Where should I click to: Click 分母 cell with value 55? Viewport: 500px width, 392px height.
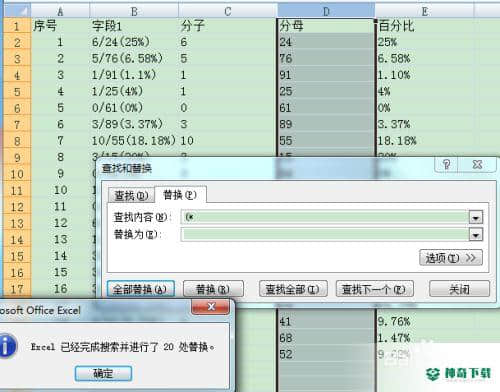pyautogui.click(x=326, y=141)
